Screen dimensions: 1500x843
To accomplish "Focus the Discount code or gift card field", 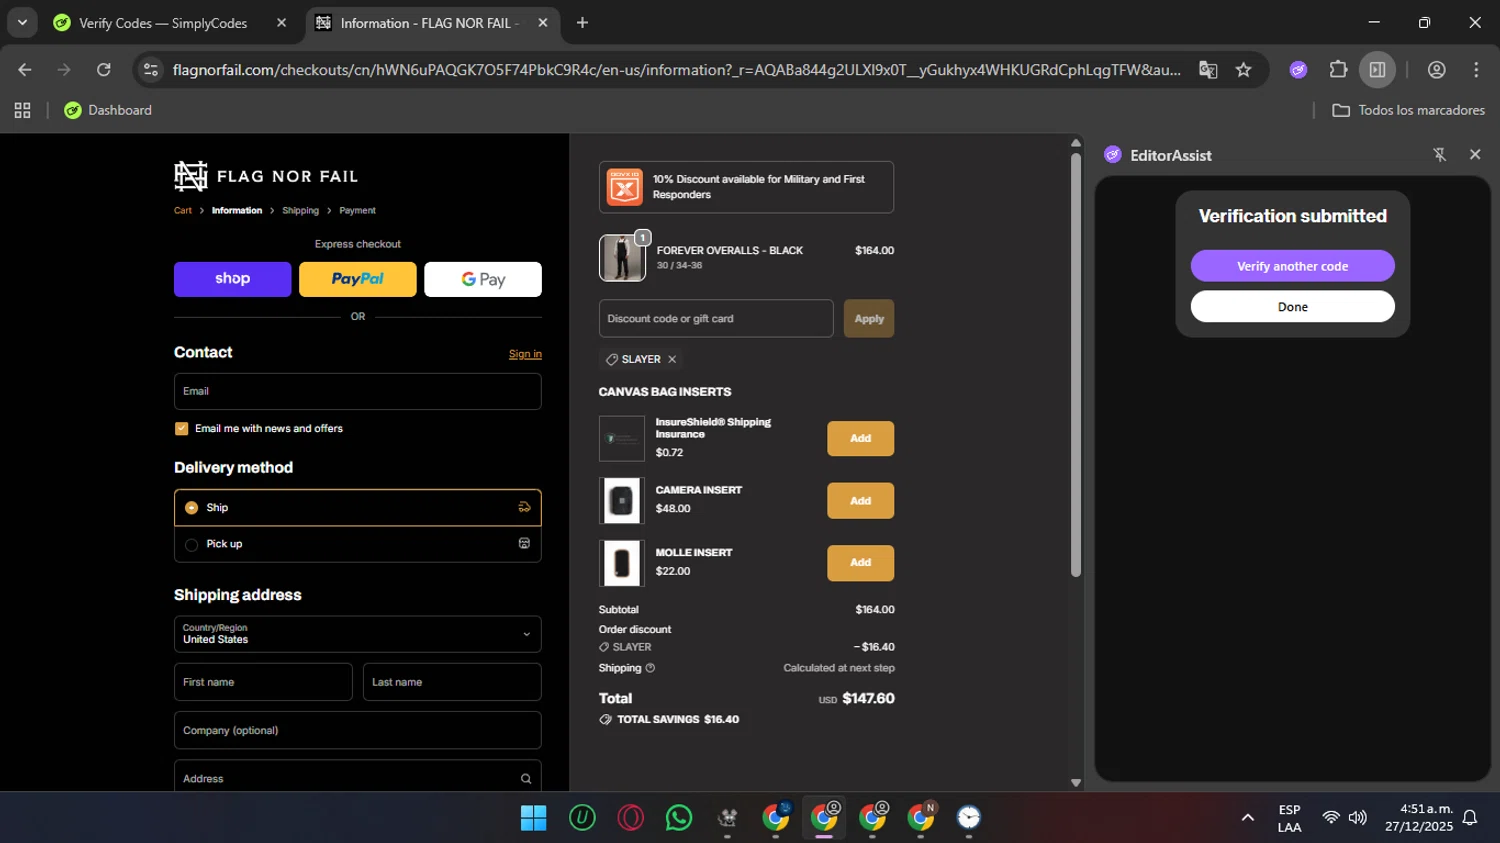I will tap(716, 319).
